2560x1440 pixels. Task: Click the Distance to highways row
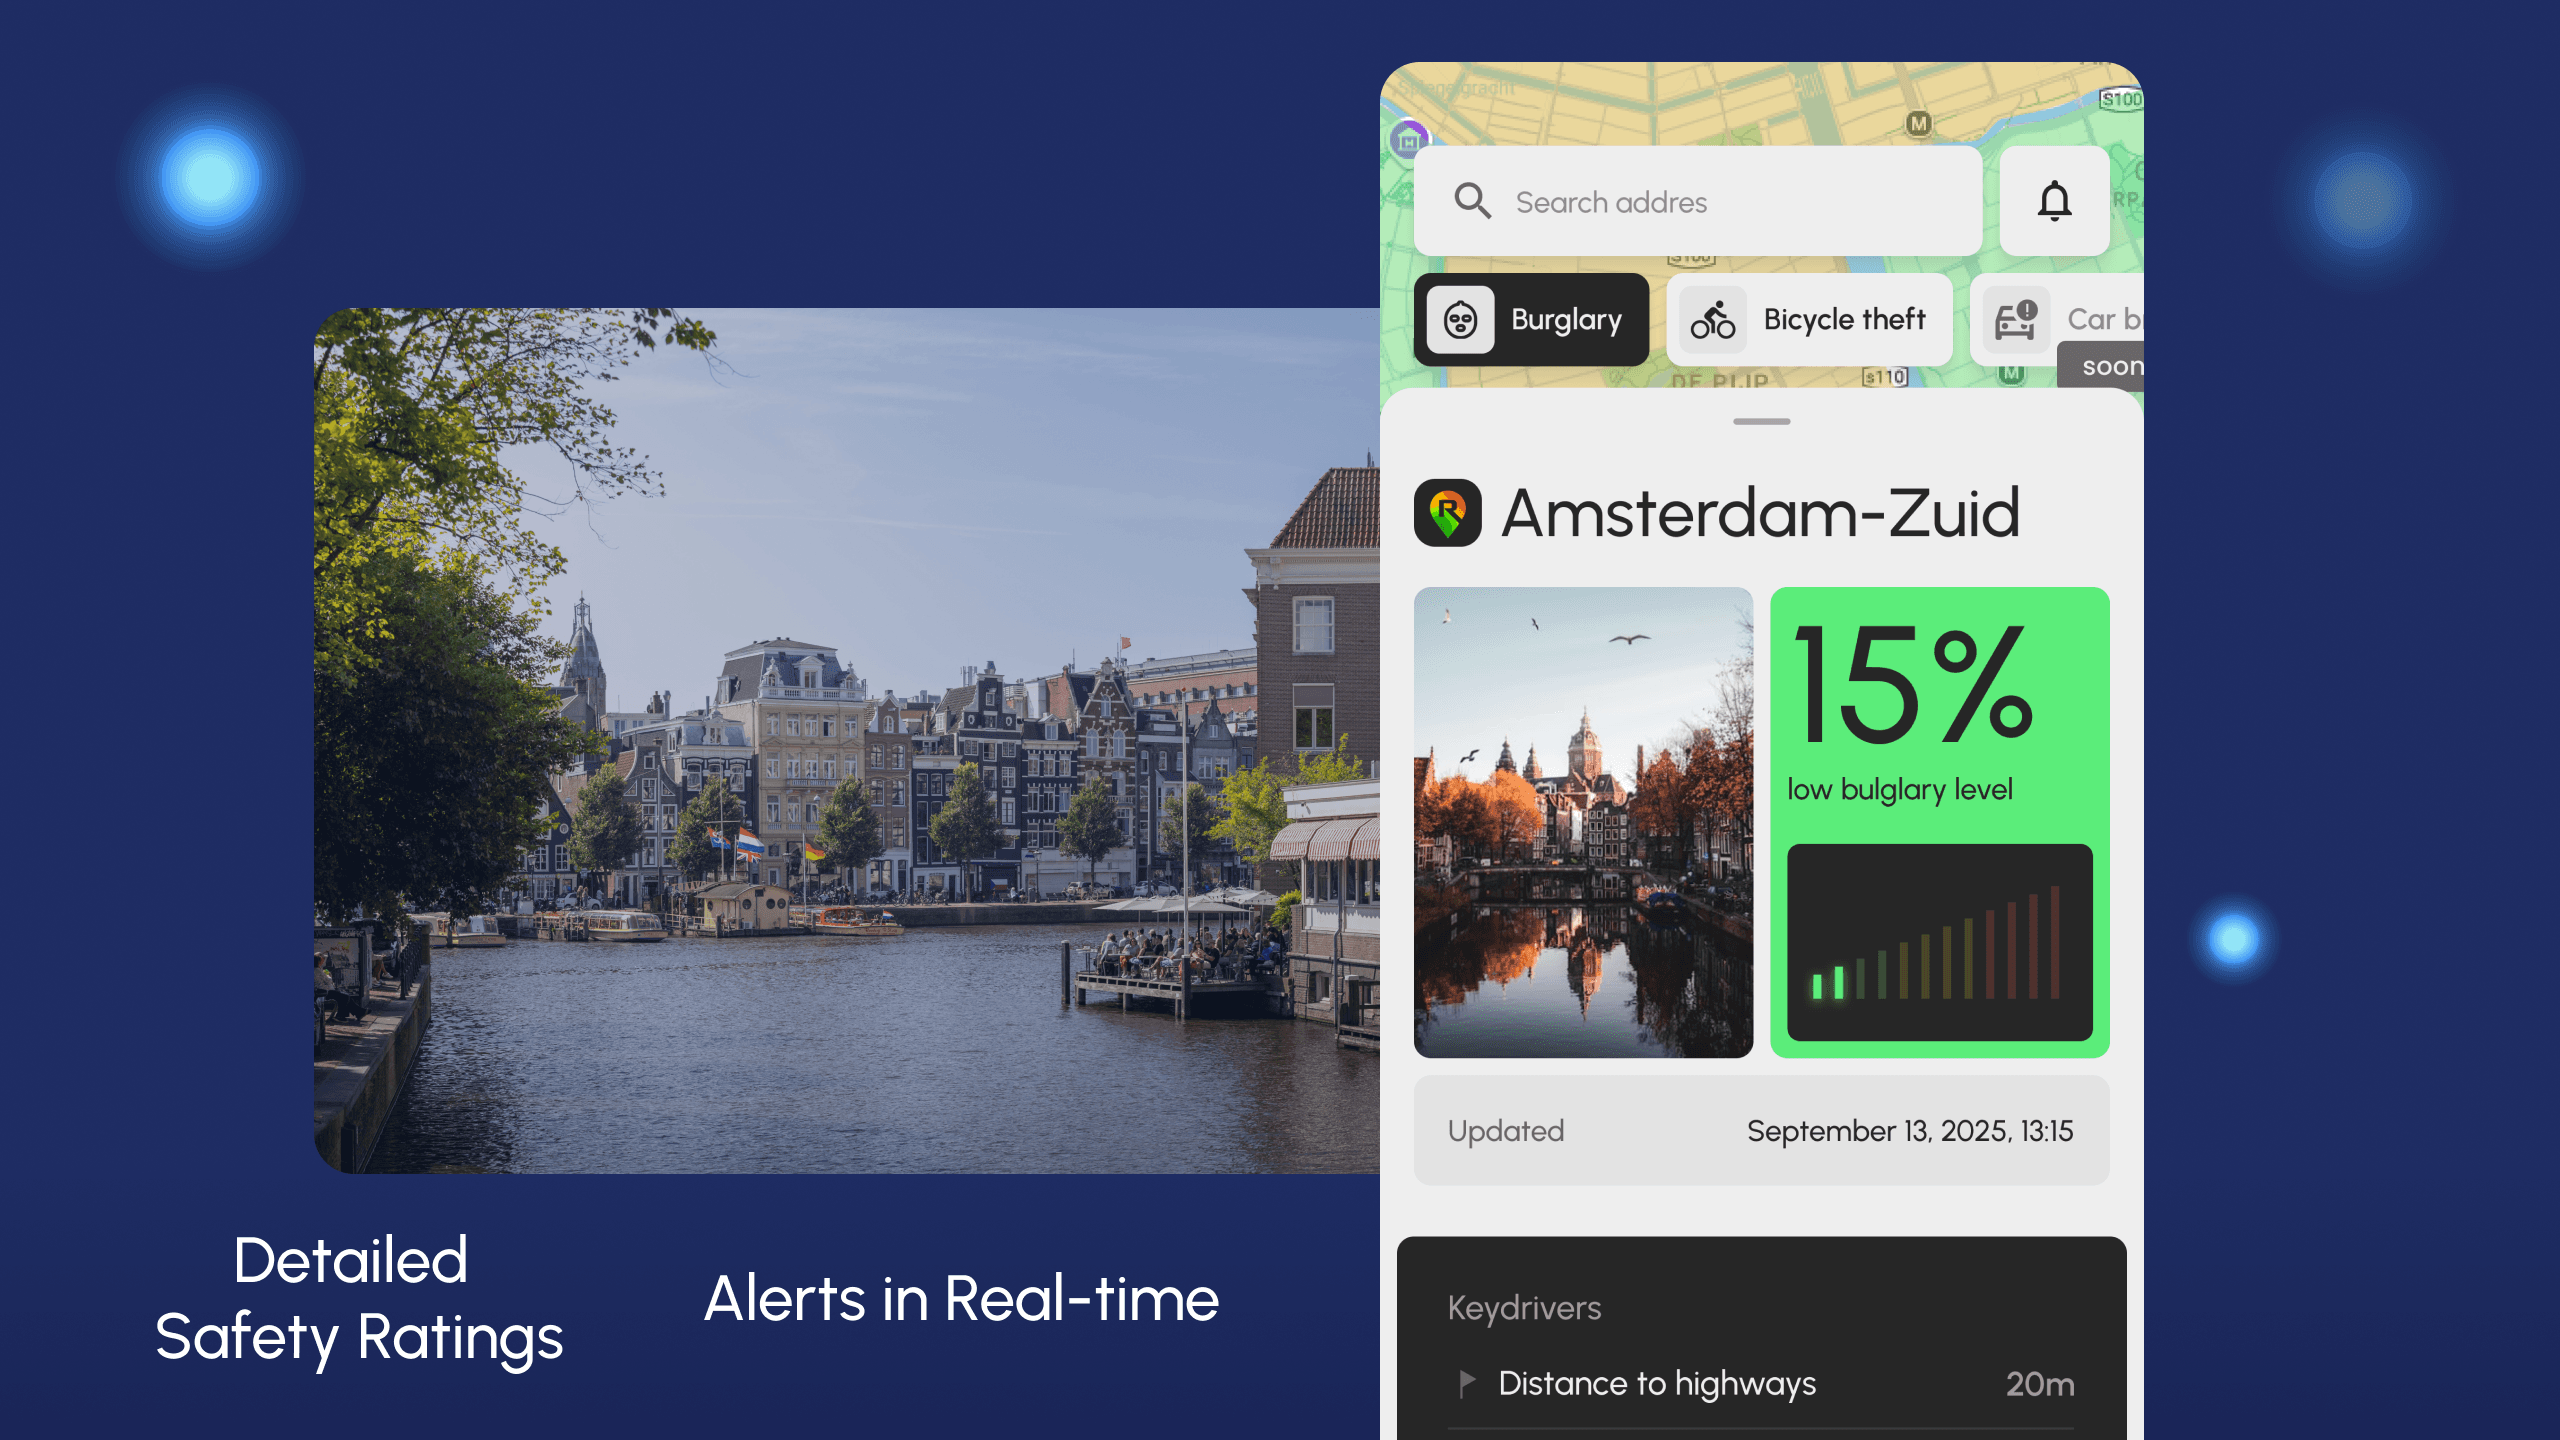pyautogui.click(x=1761, y=1384)
